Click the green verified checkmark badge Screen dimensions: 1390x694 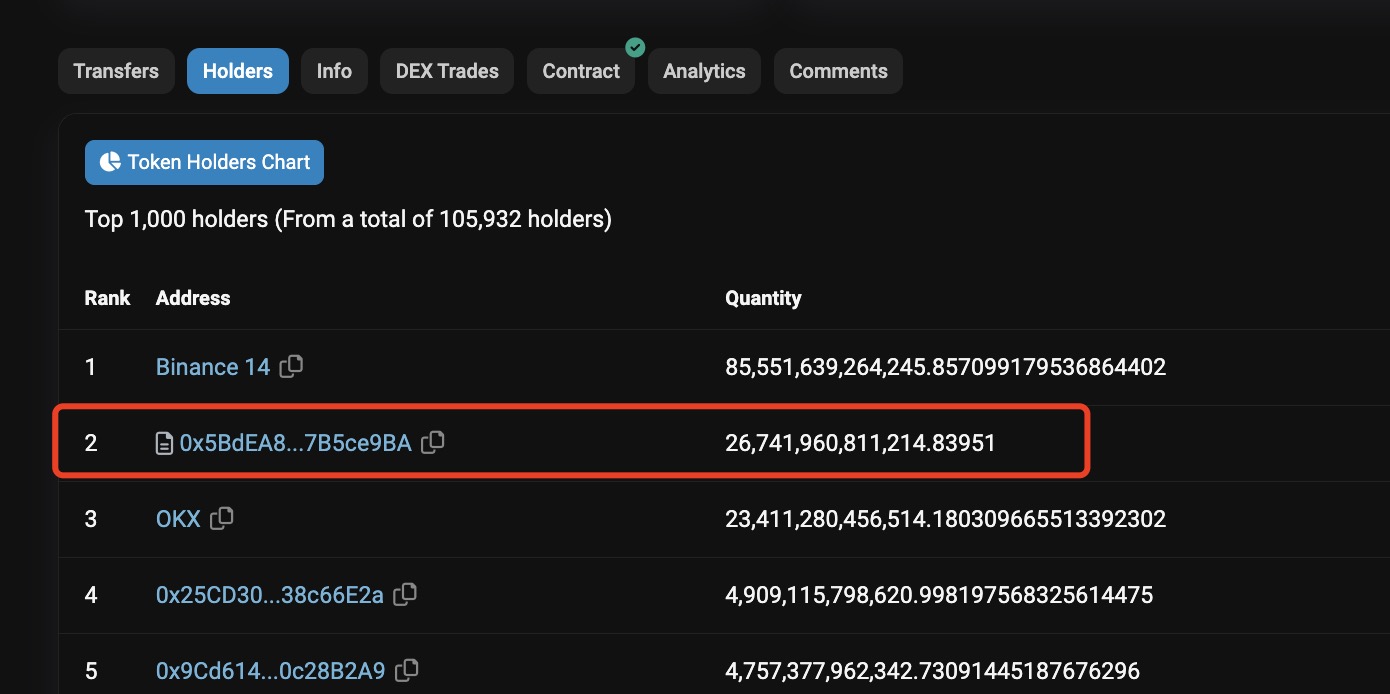pyautogui.click(x=635, y=47)
